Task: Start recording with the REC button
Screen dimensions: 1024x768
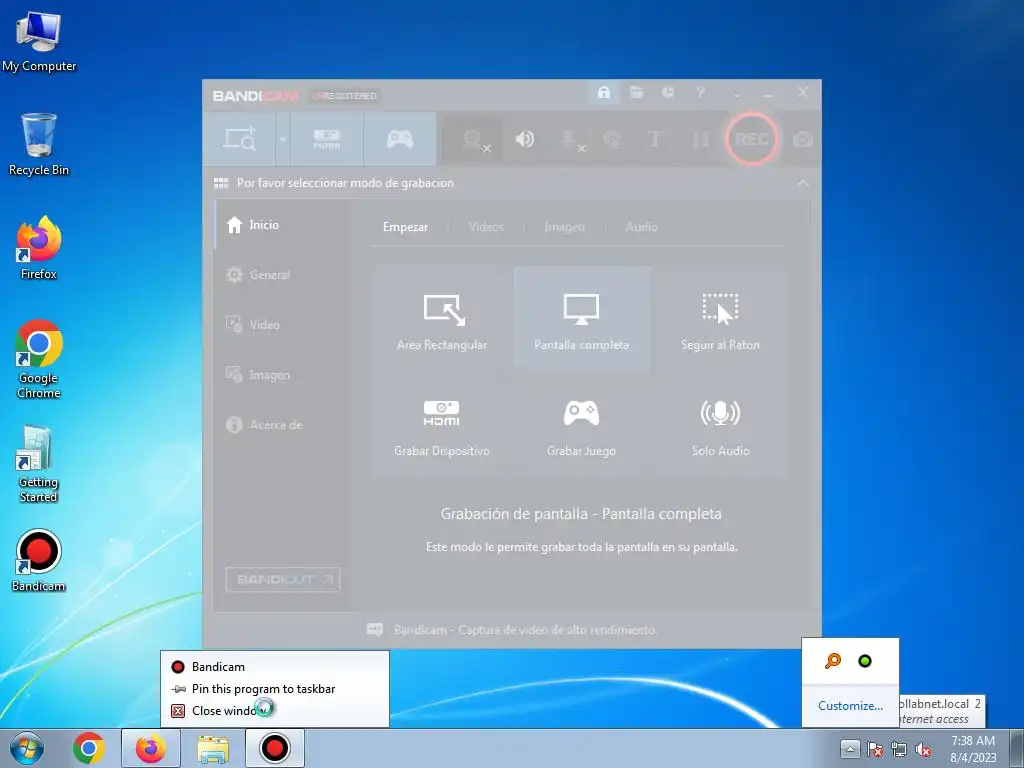Action: (751, 139)
